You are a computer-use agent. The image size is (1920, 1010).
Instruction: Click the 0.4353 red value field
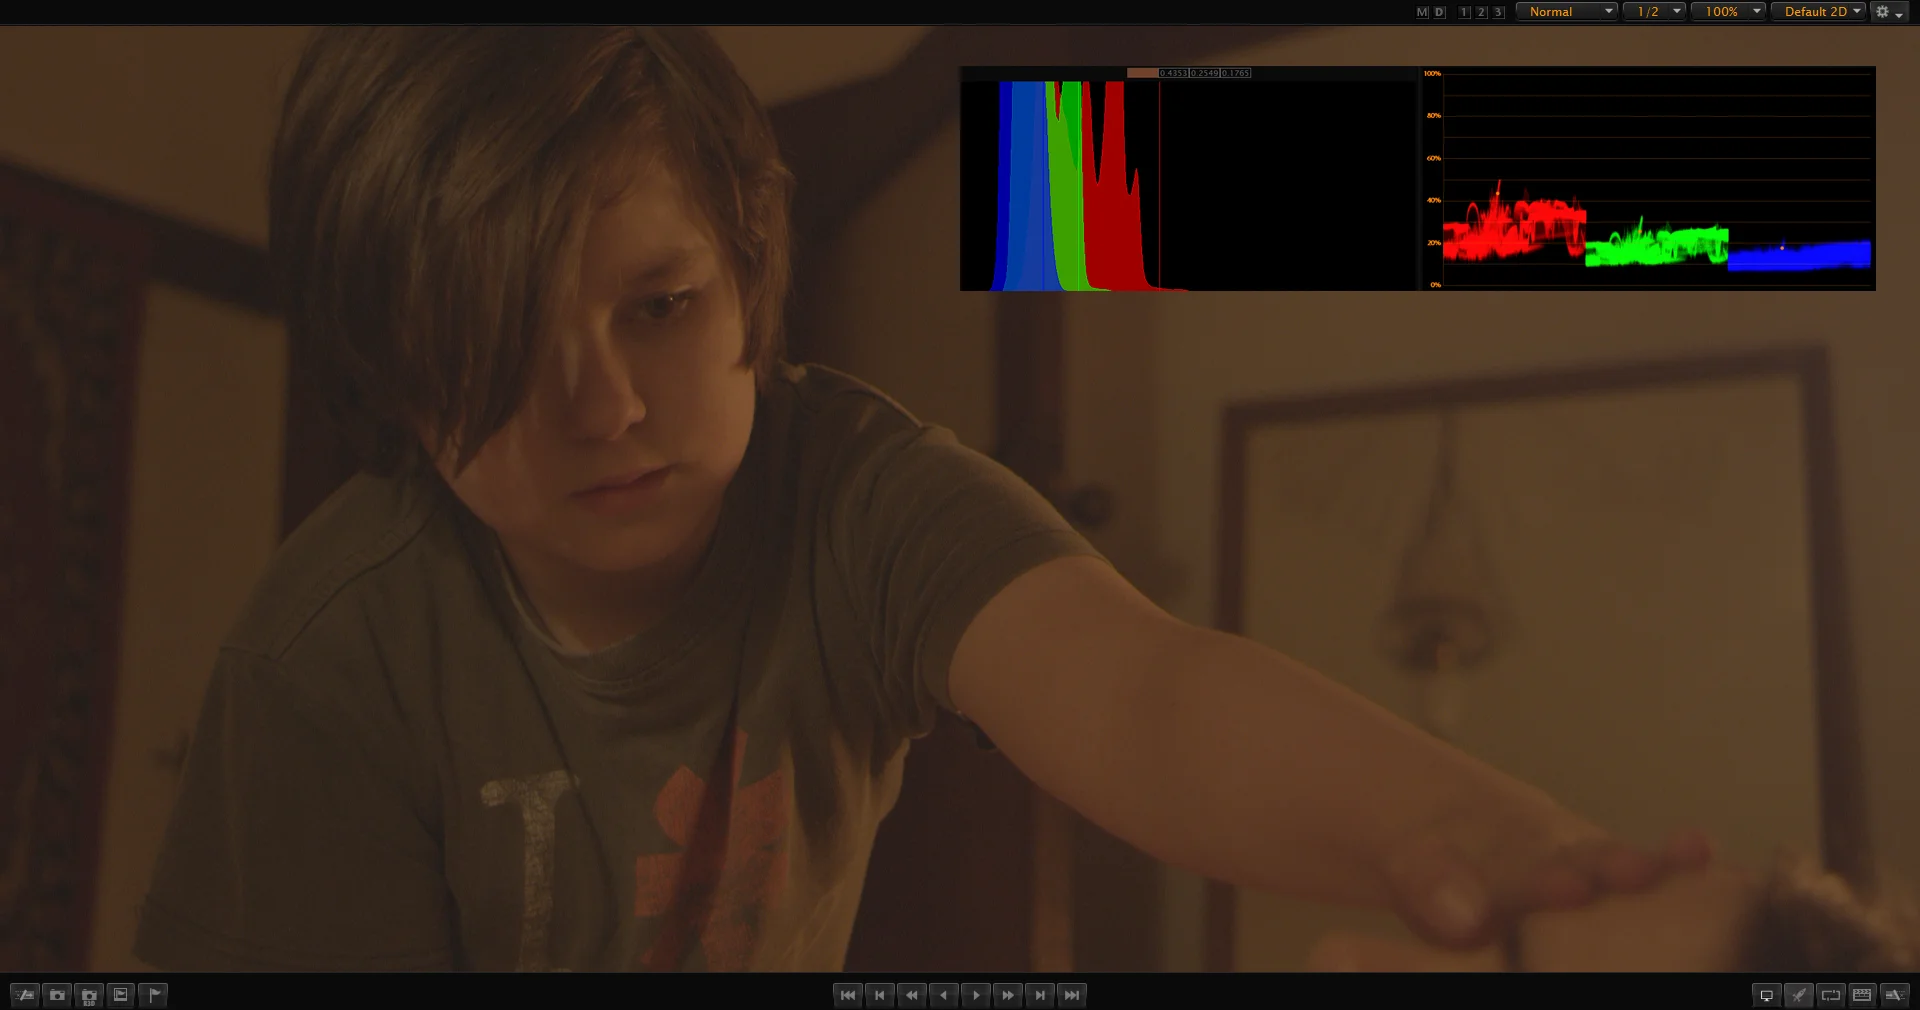[1174, 73]
